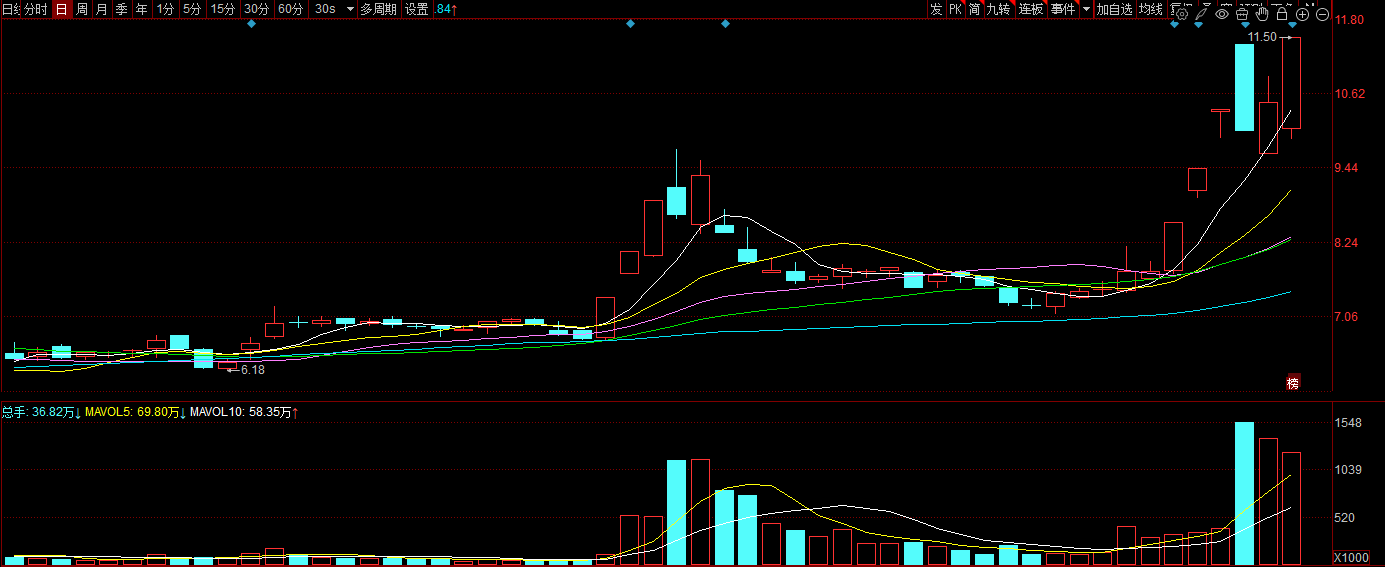Click the 6.18 low price label

pyautogui.click(x=253, y=370)
